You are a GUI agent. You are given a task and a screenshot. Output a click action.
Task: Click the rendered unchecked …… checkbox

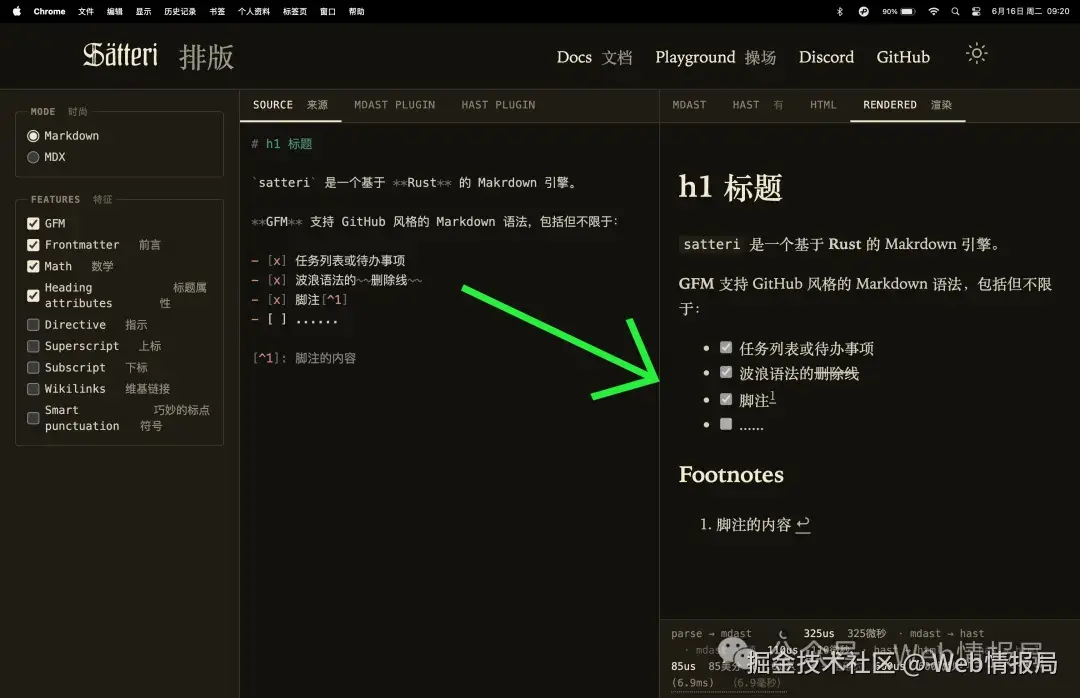(726, 424)
